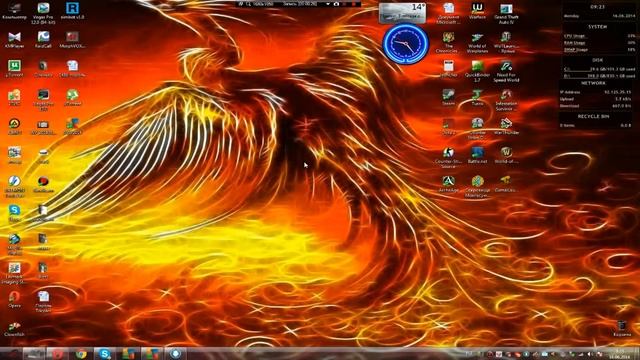Open the MorphVOX shortcut

(72, 40)
